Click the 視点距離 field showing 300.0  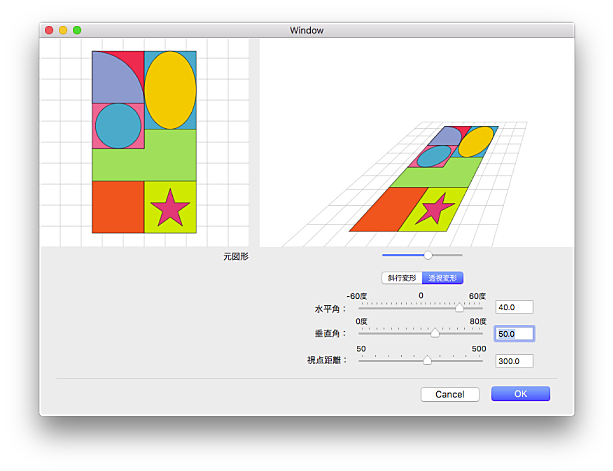coord(514,361)
